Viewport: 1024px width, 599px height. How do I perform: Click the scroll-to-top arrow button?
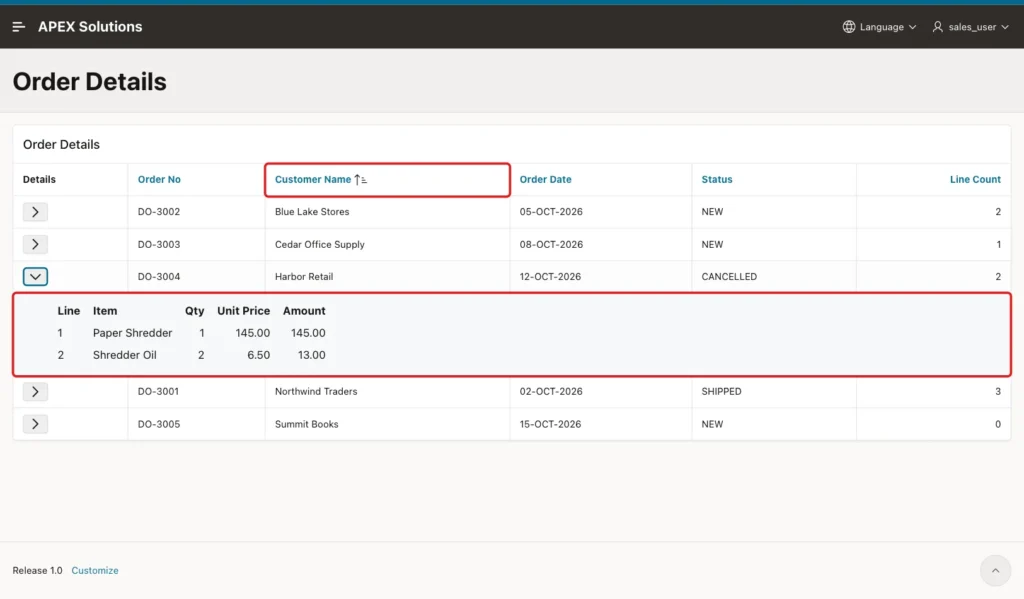[x=995, y=570]
